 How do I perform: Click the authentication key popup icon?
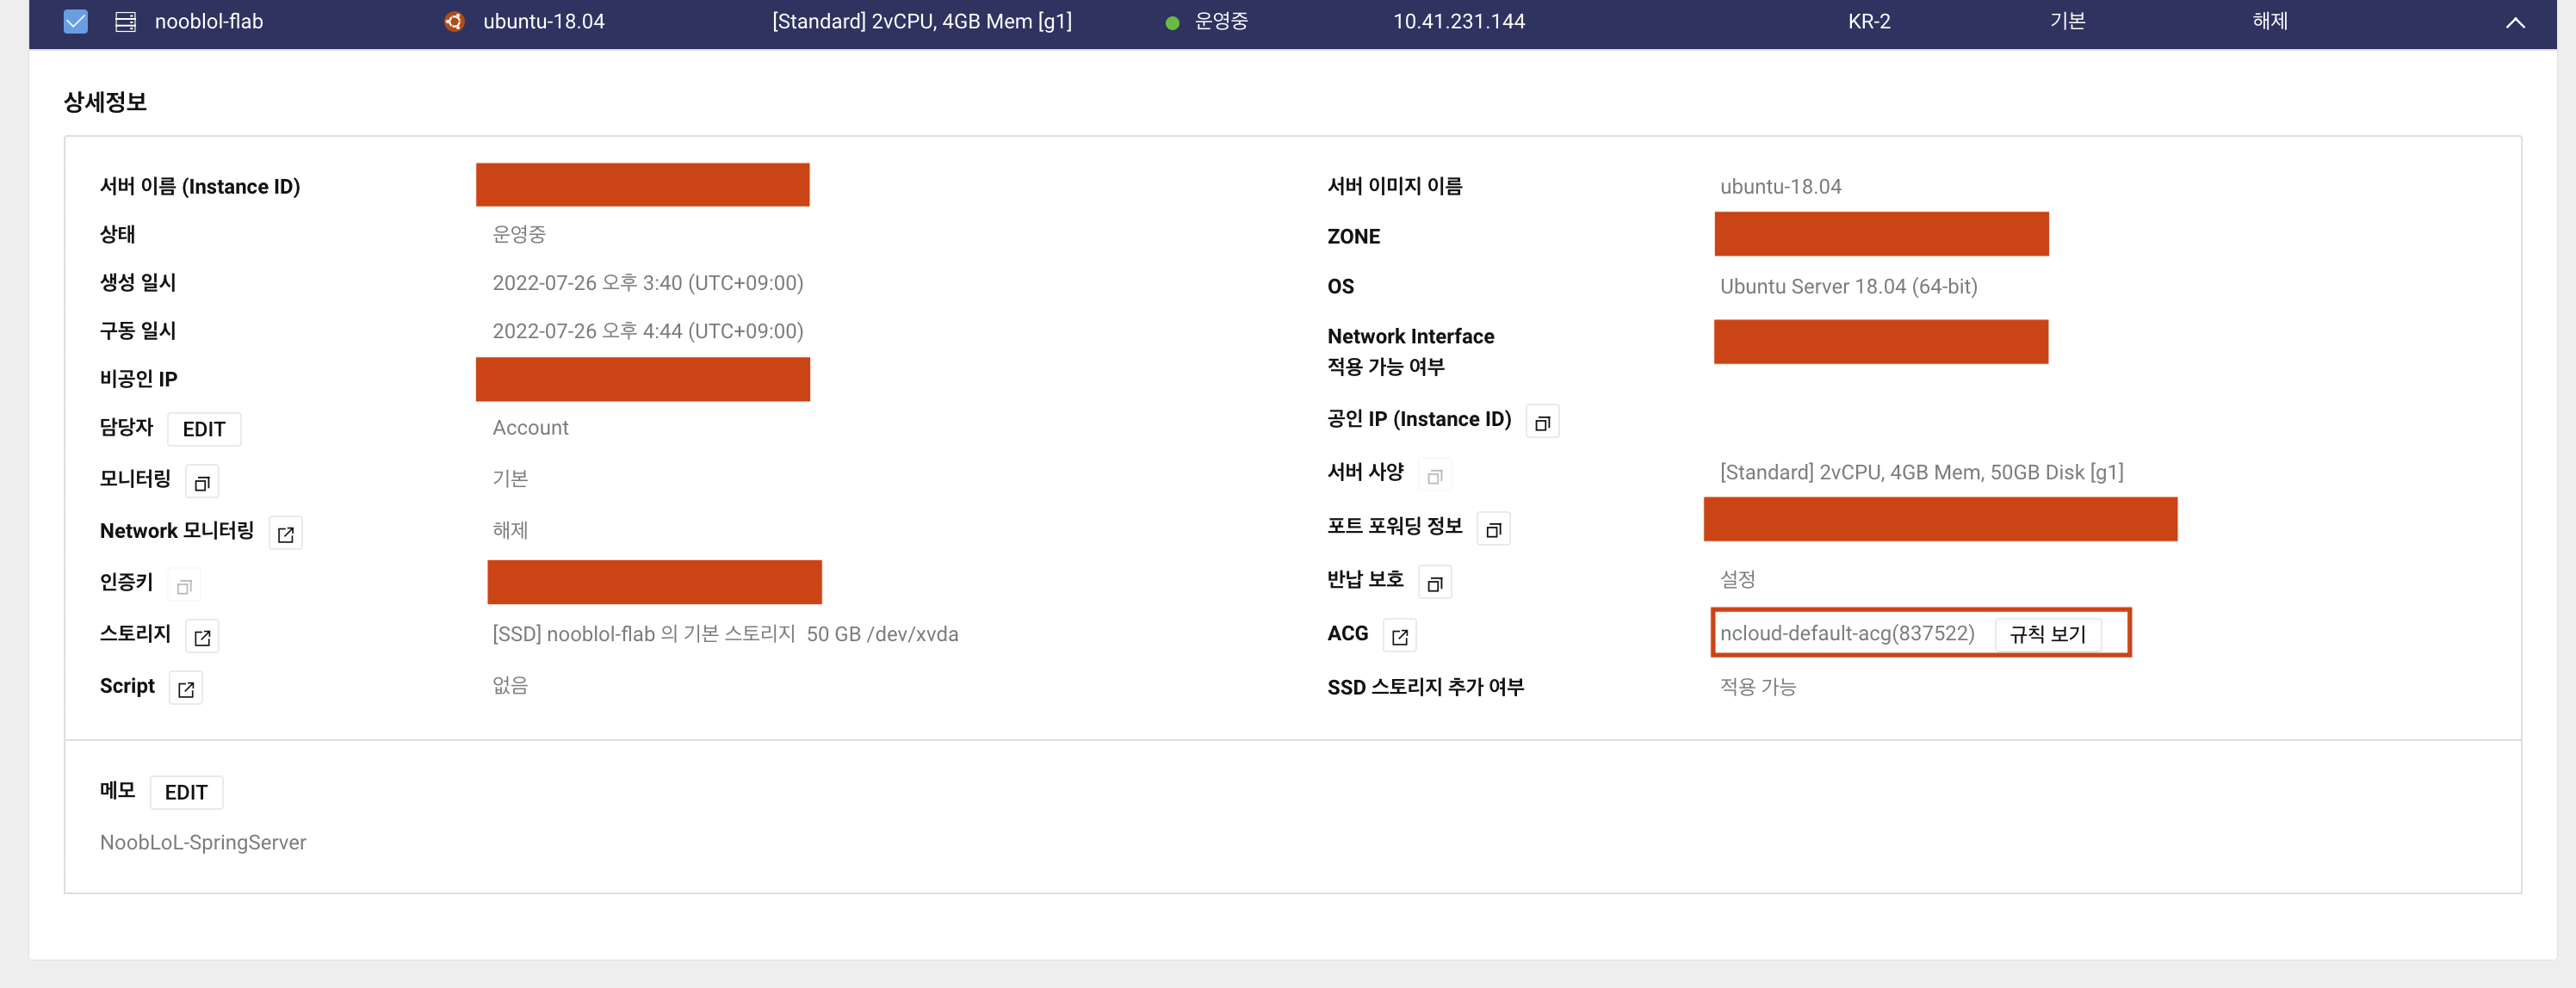(184, 586)
